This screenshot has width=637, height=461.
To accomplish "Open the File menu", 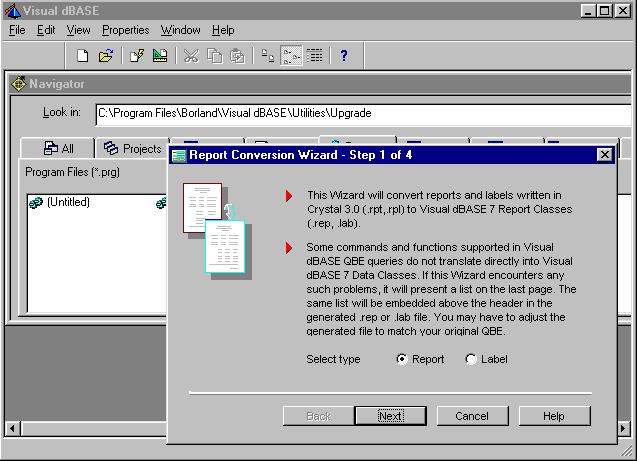I will point(17,30).
